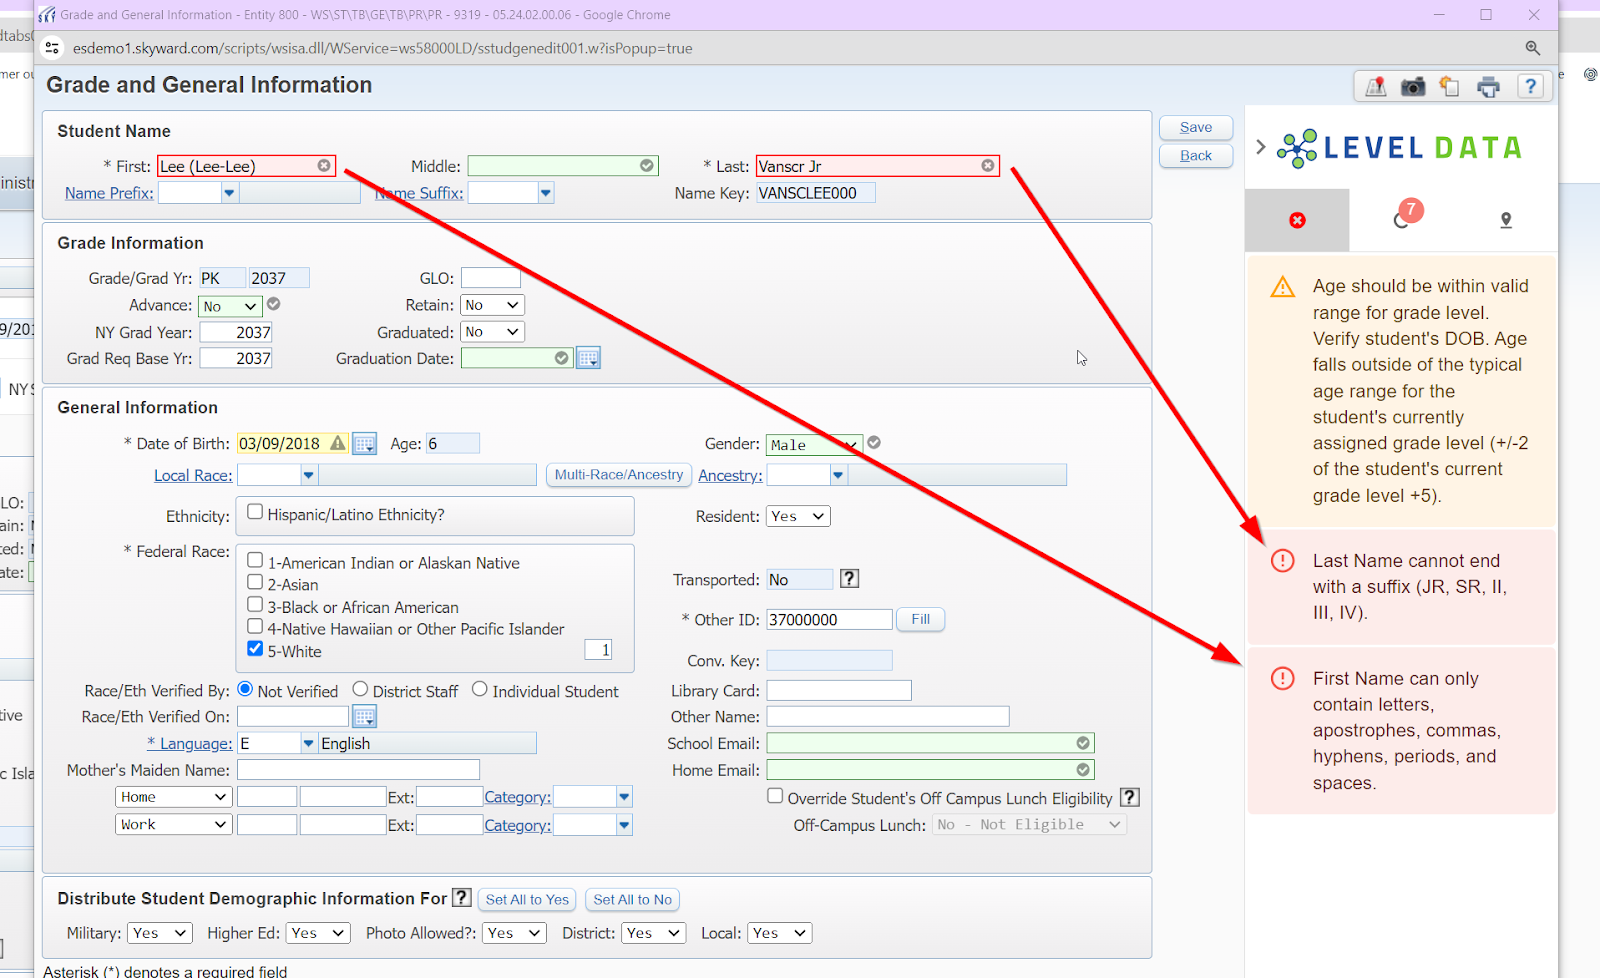The height and width of the screenshot is (978, 1600).
Task: Click the Chrome page zoom magnifier icon
Action: [1532, 48]
